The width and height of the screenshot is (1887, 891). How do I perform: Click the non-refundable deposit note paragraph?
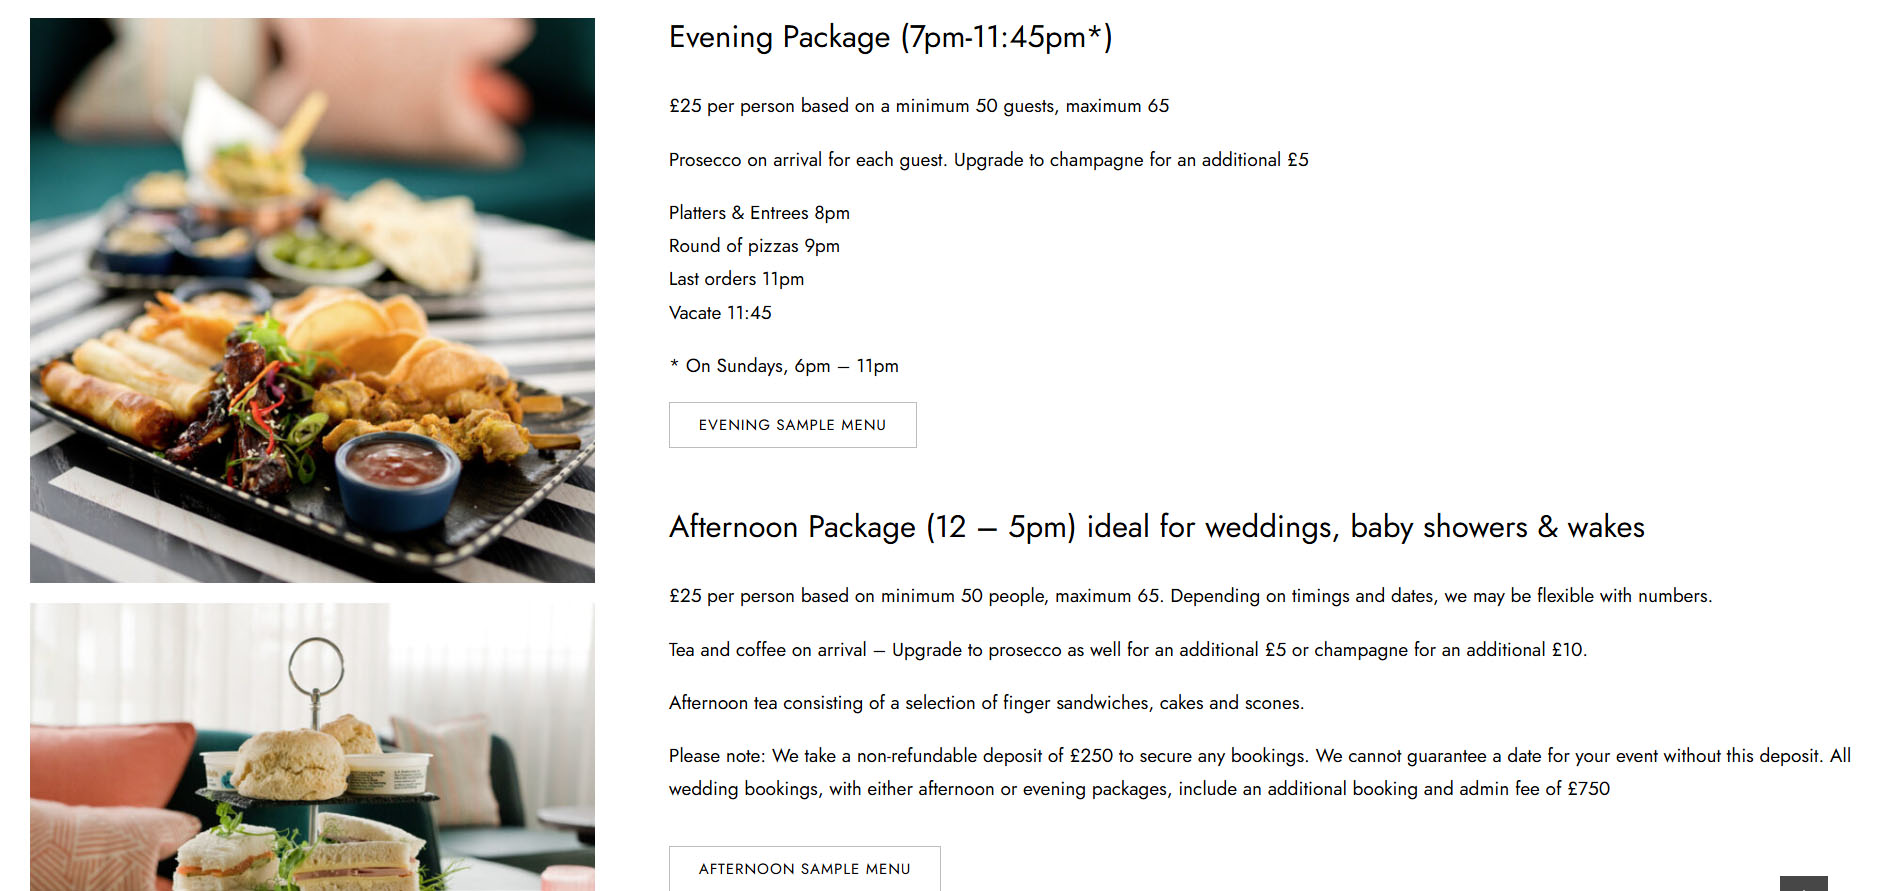(x=1259, y=772)
